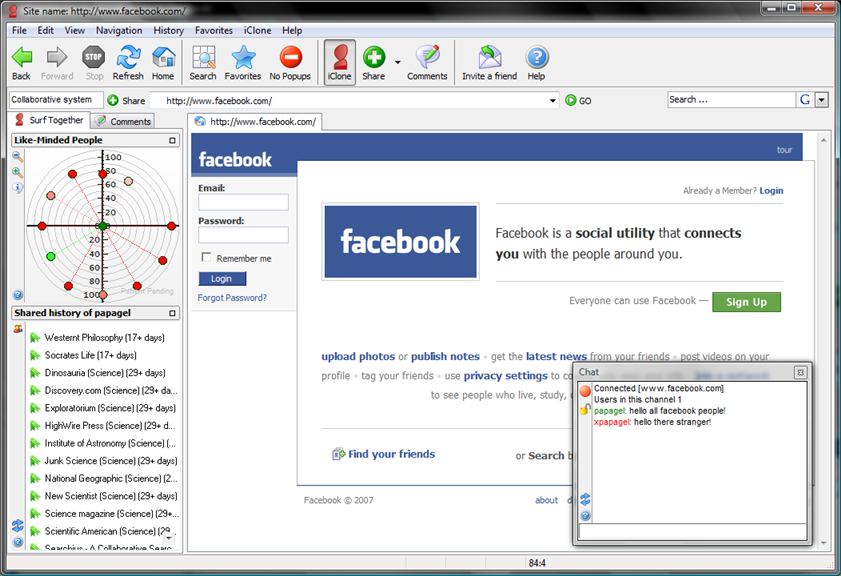Viewport: 841px width, 576px height.
Task: Click the blue Login button
Action: (222, 279)
